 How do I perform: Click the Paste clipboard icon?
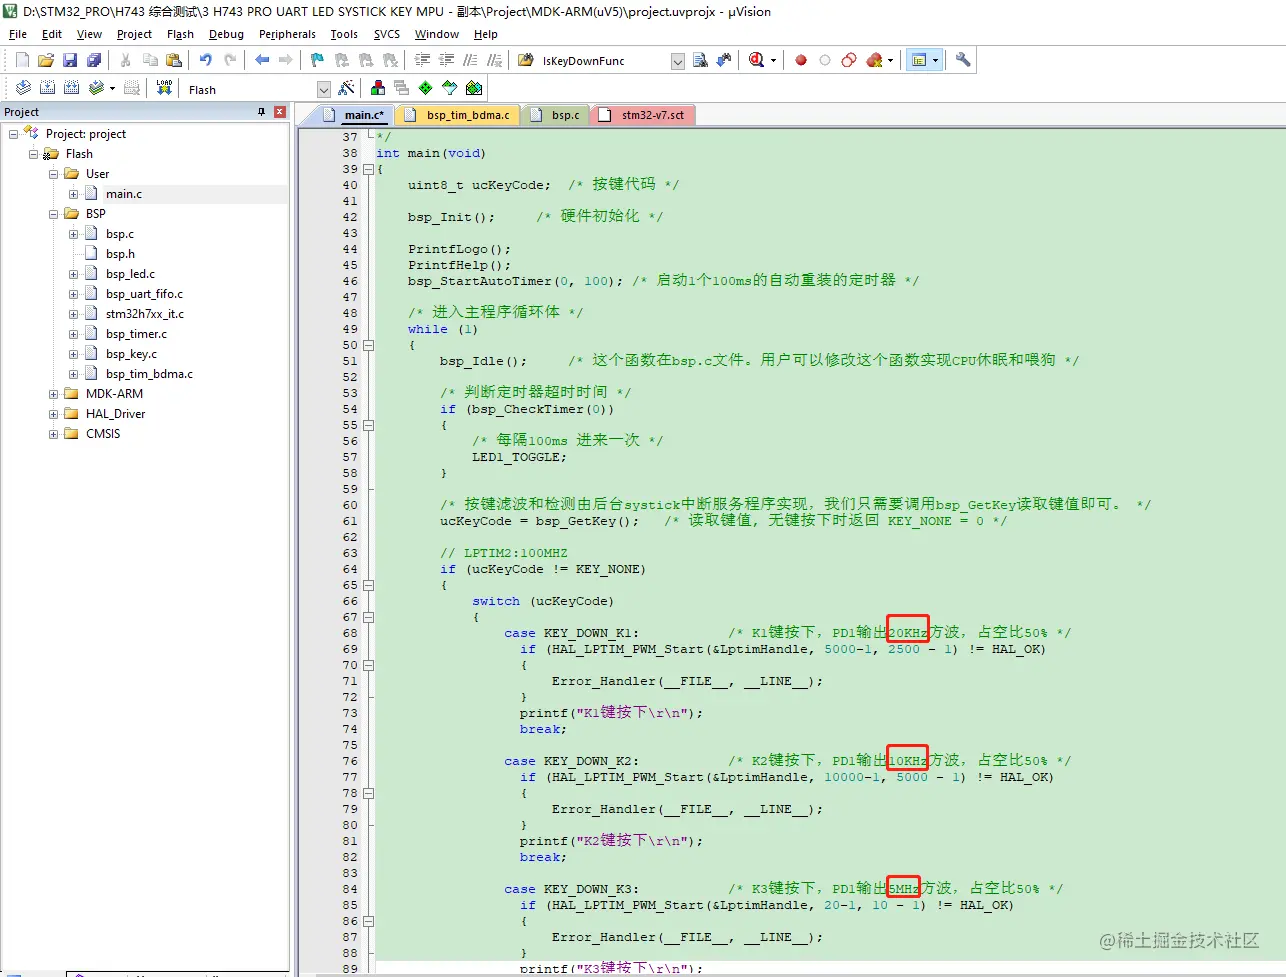click(174, 60)
